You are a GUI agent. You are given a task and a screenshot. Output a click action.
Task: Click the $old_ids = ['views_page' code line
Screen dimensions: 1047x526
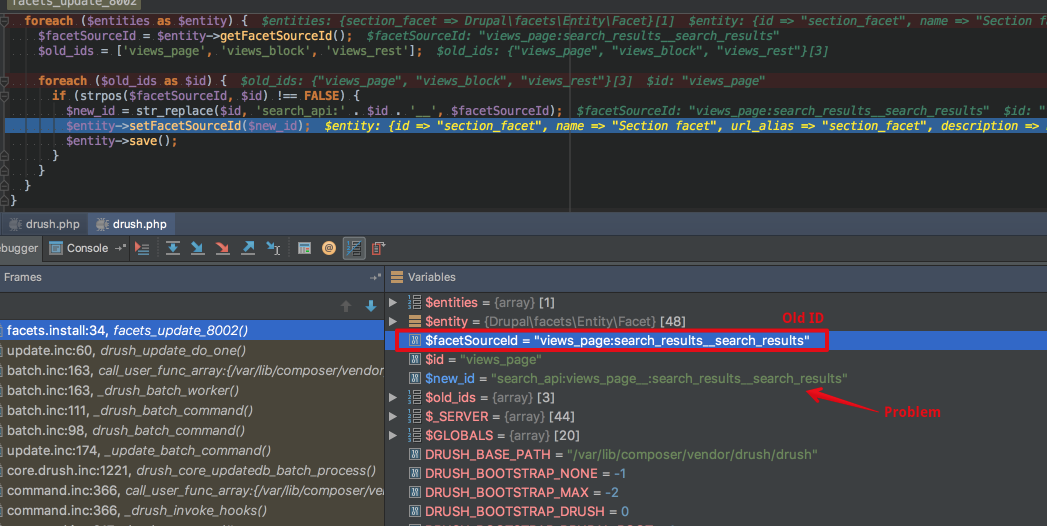pyautogui.click(x=230, y=51)
